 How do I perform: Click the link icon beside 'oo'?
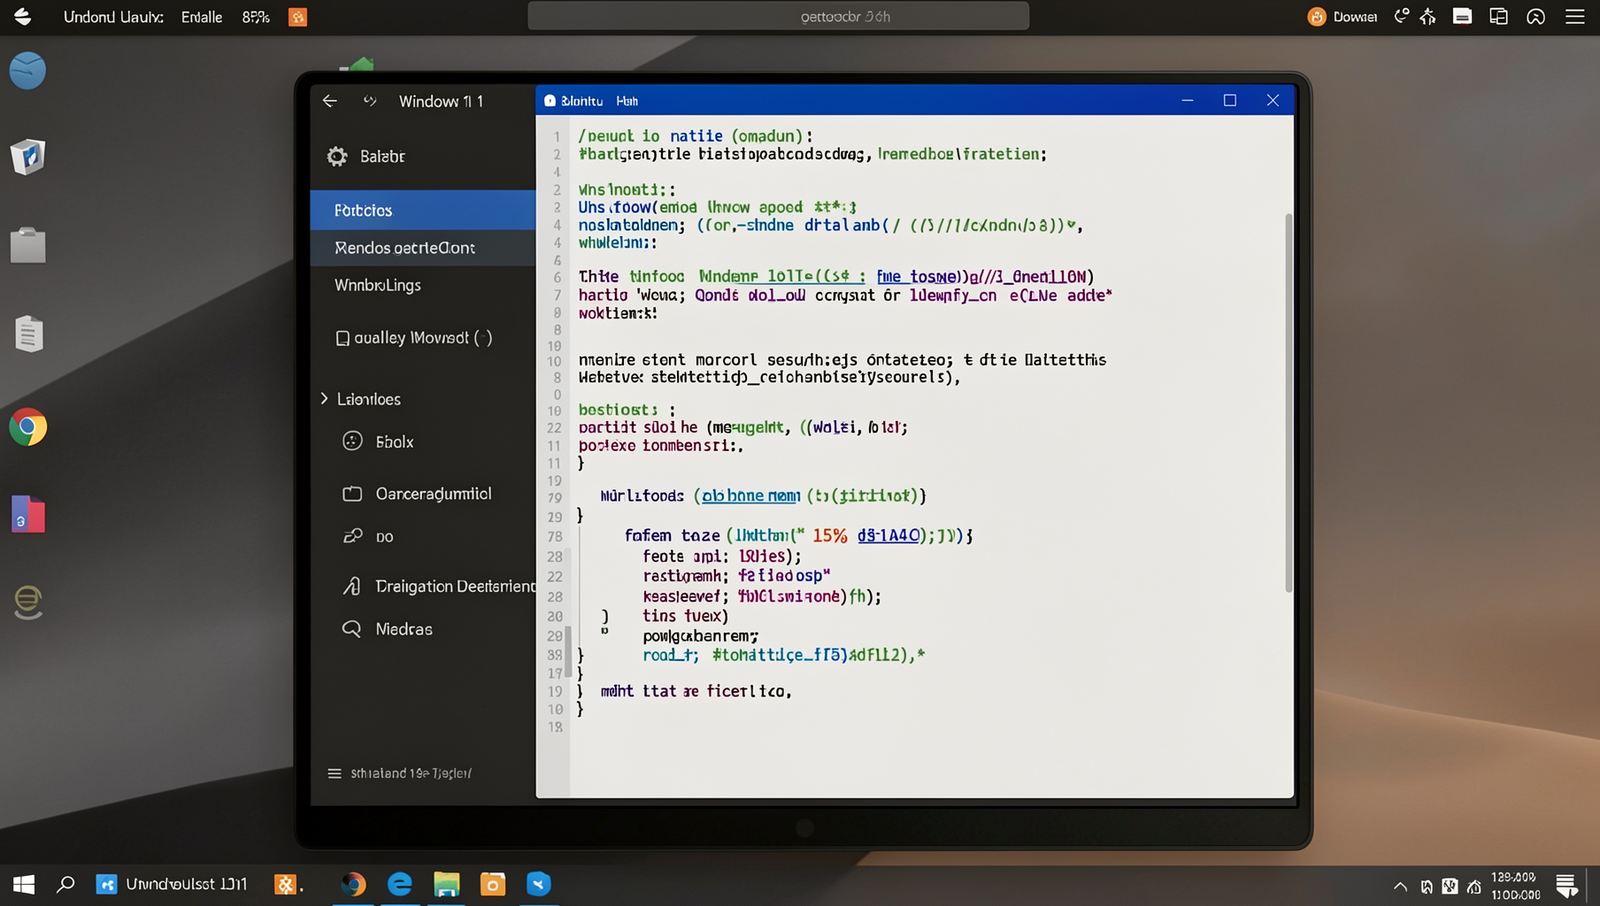[352, 536]
